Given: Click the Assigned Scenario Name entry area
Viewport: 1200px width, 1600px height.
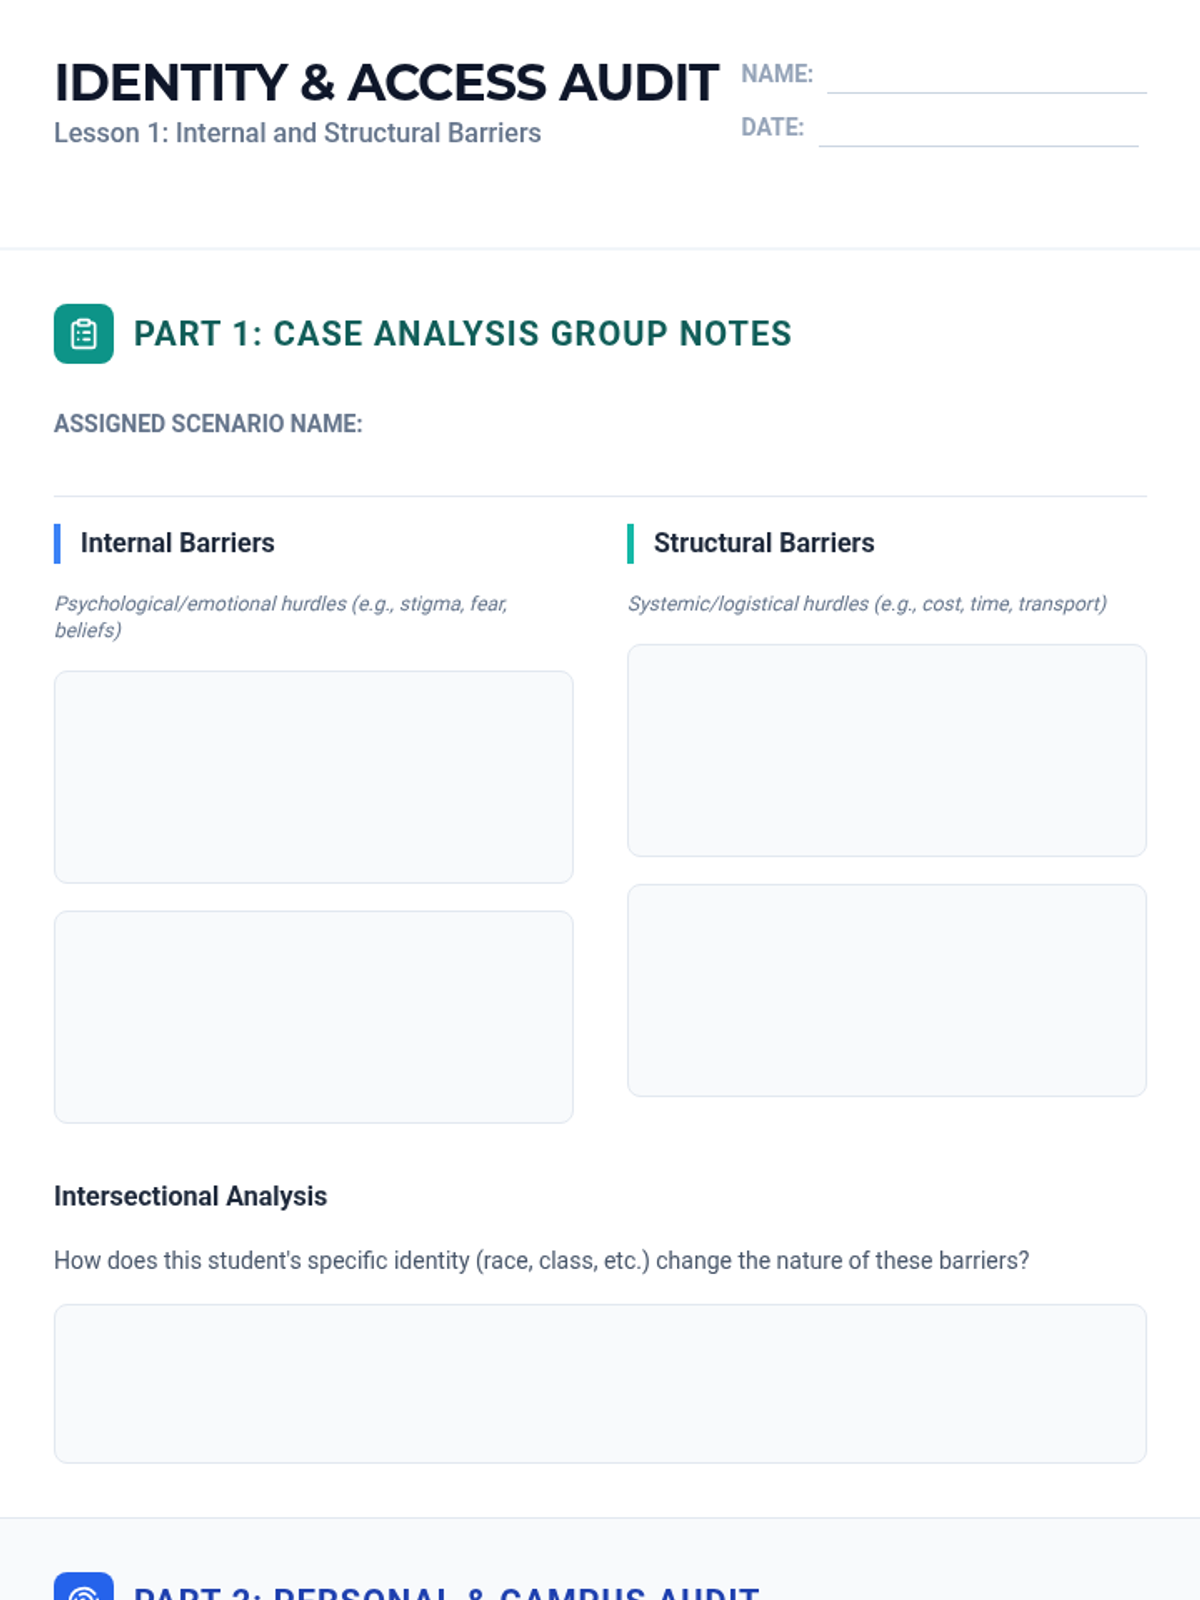Looking at the screenshot, I should (600, 468).
